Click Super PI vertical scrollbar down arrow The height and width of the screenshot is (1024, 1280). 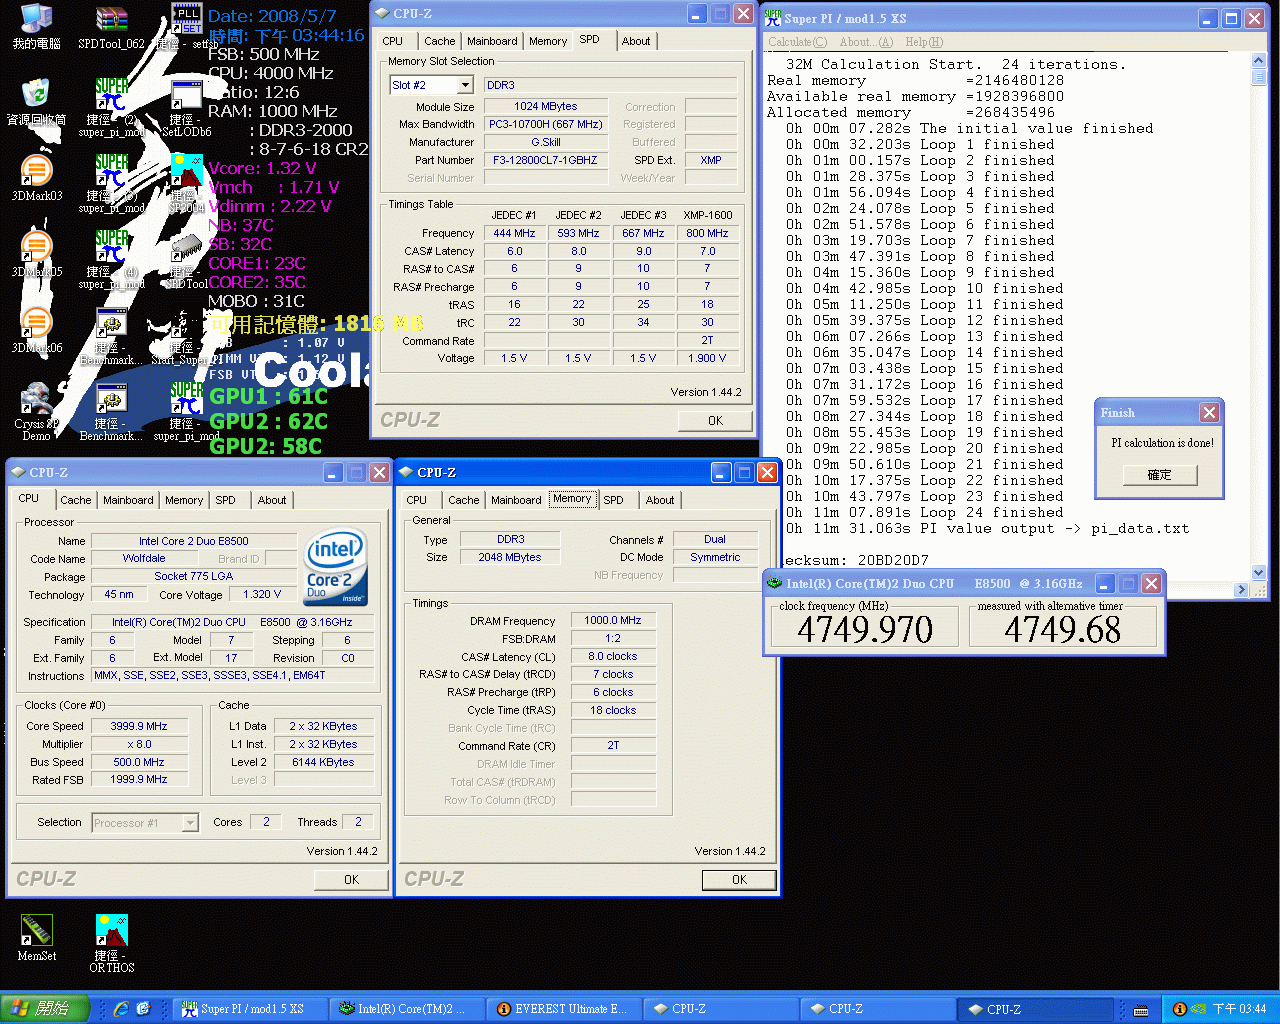(1258, 573)
